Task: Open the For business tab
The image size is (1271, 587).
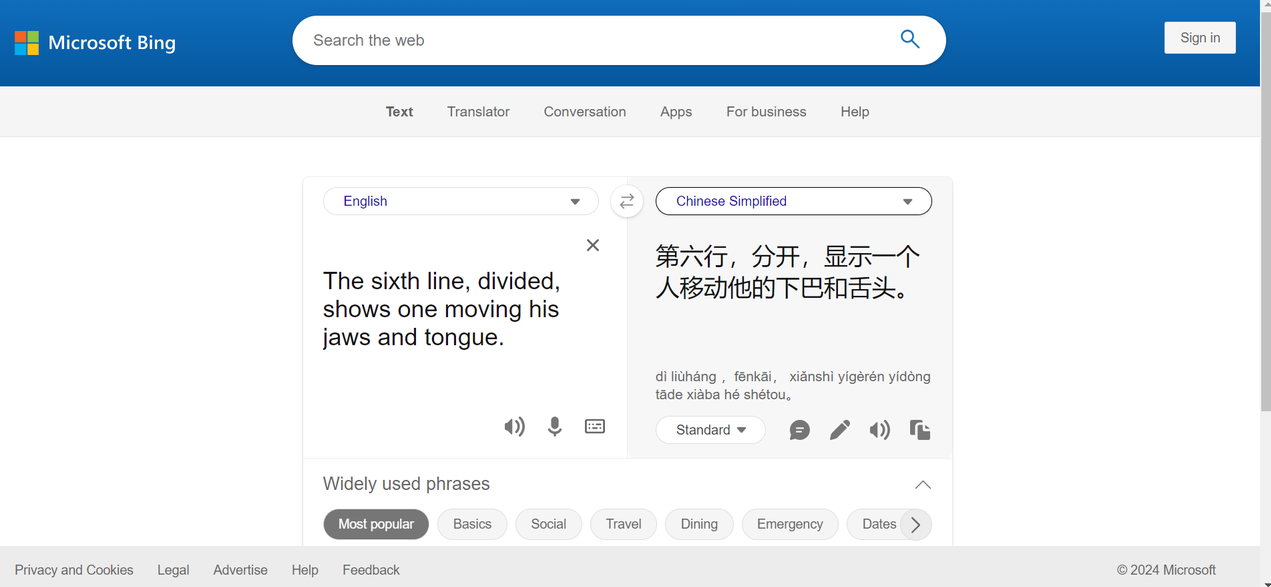Action: (x=766, y=112)
